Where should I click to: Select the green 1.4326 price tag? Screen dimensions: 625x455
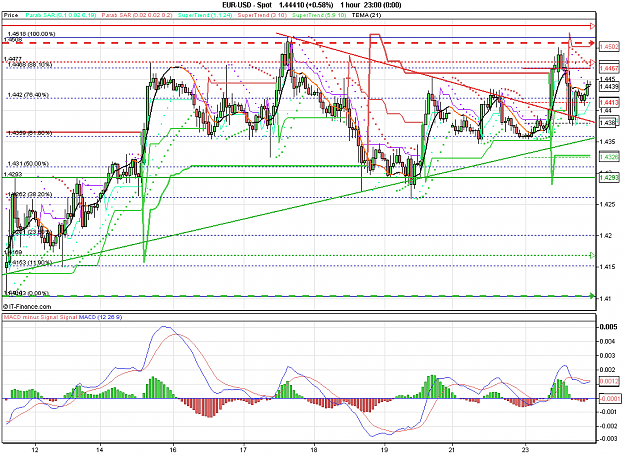pyautogui.click(x=609, y=157)
